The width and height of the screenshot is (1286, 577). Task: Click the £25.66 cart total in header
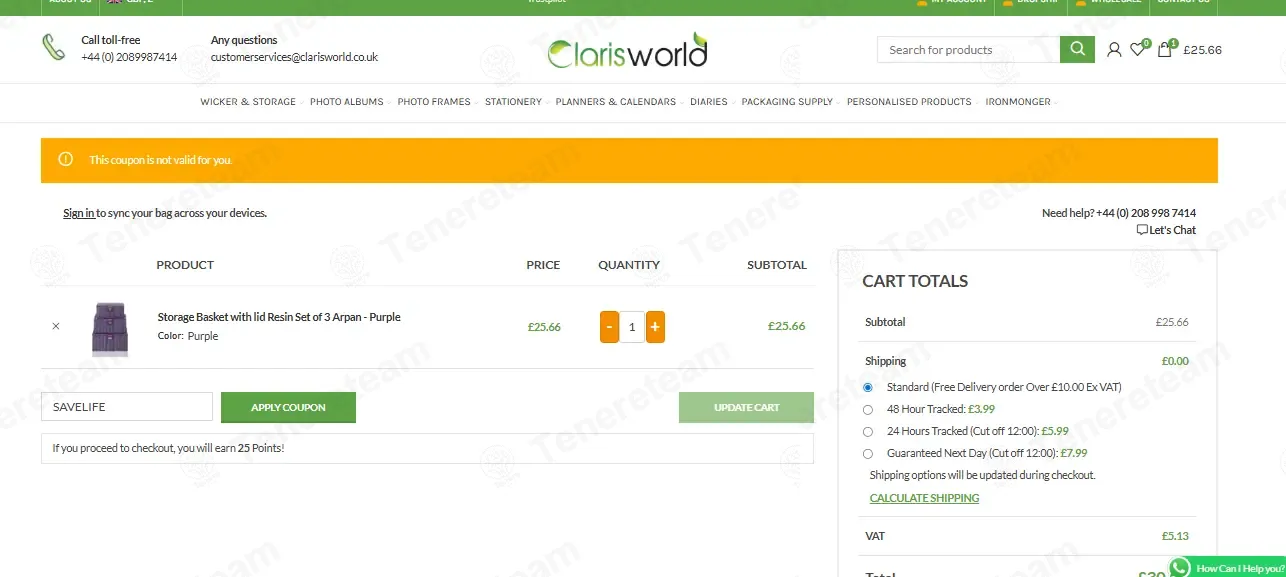point(1202,50)
